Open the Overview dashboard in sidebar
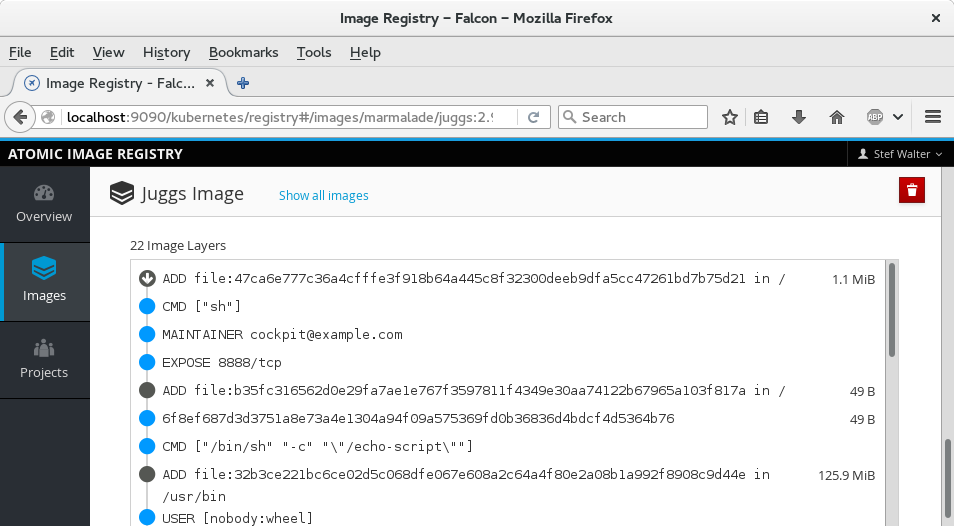This screenshot has width=954, height=526. (44, 204)
